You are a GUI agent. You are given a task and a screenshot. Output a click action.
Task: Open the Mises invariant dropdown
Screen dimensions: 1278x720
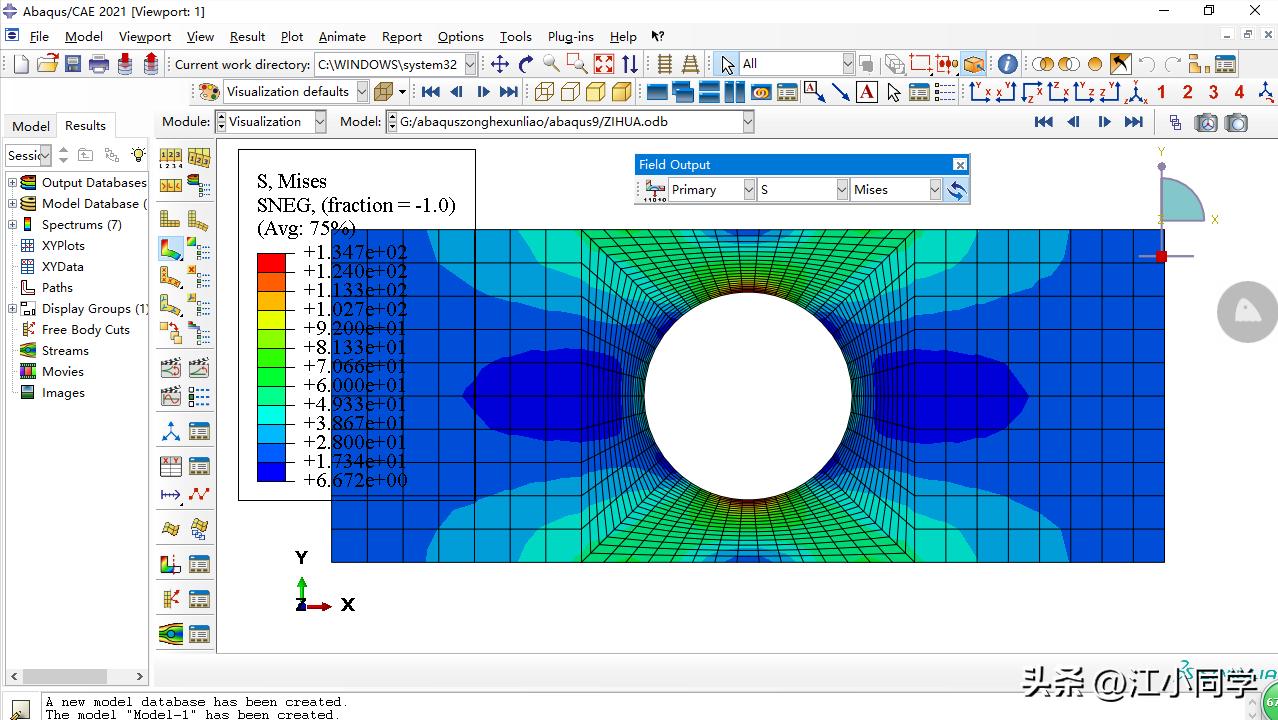(x=935, y=190)
